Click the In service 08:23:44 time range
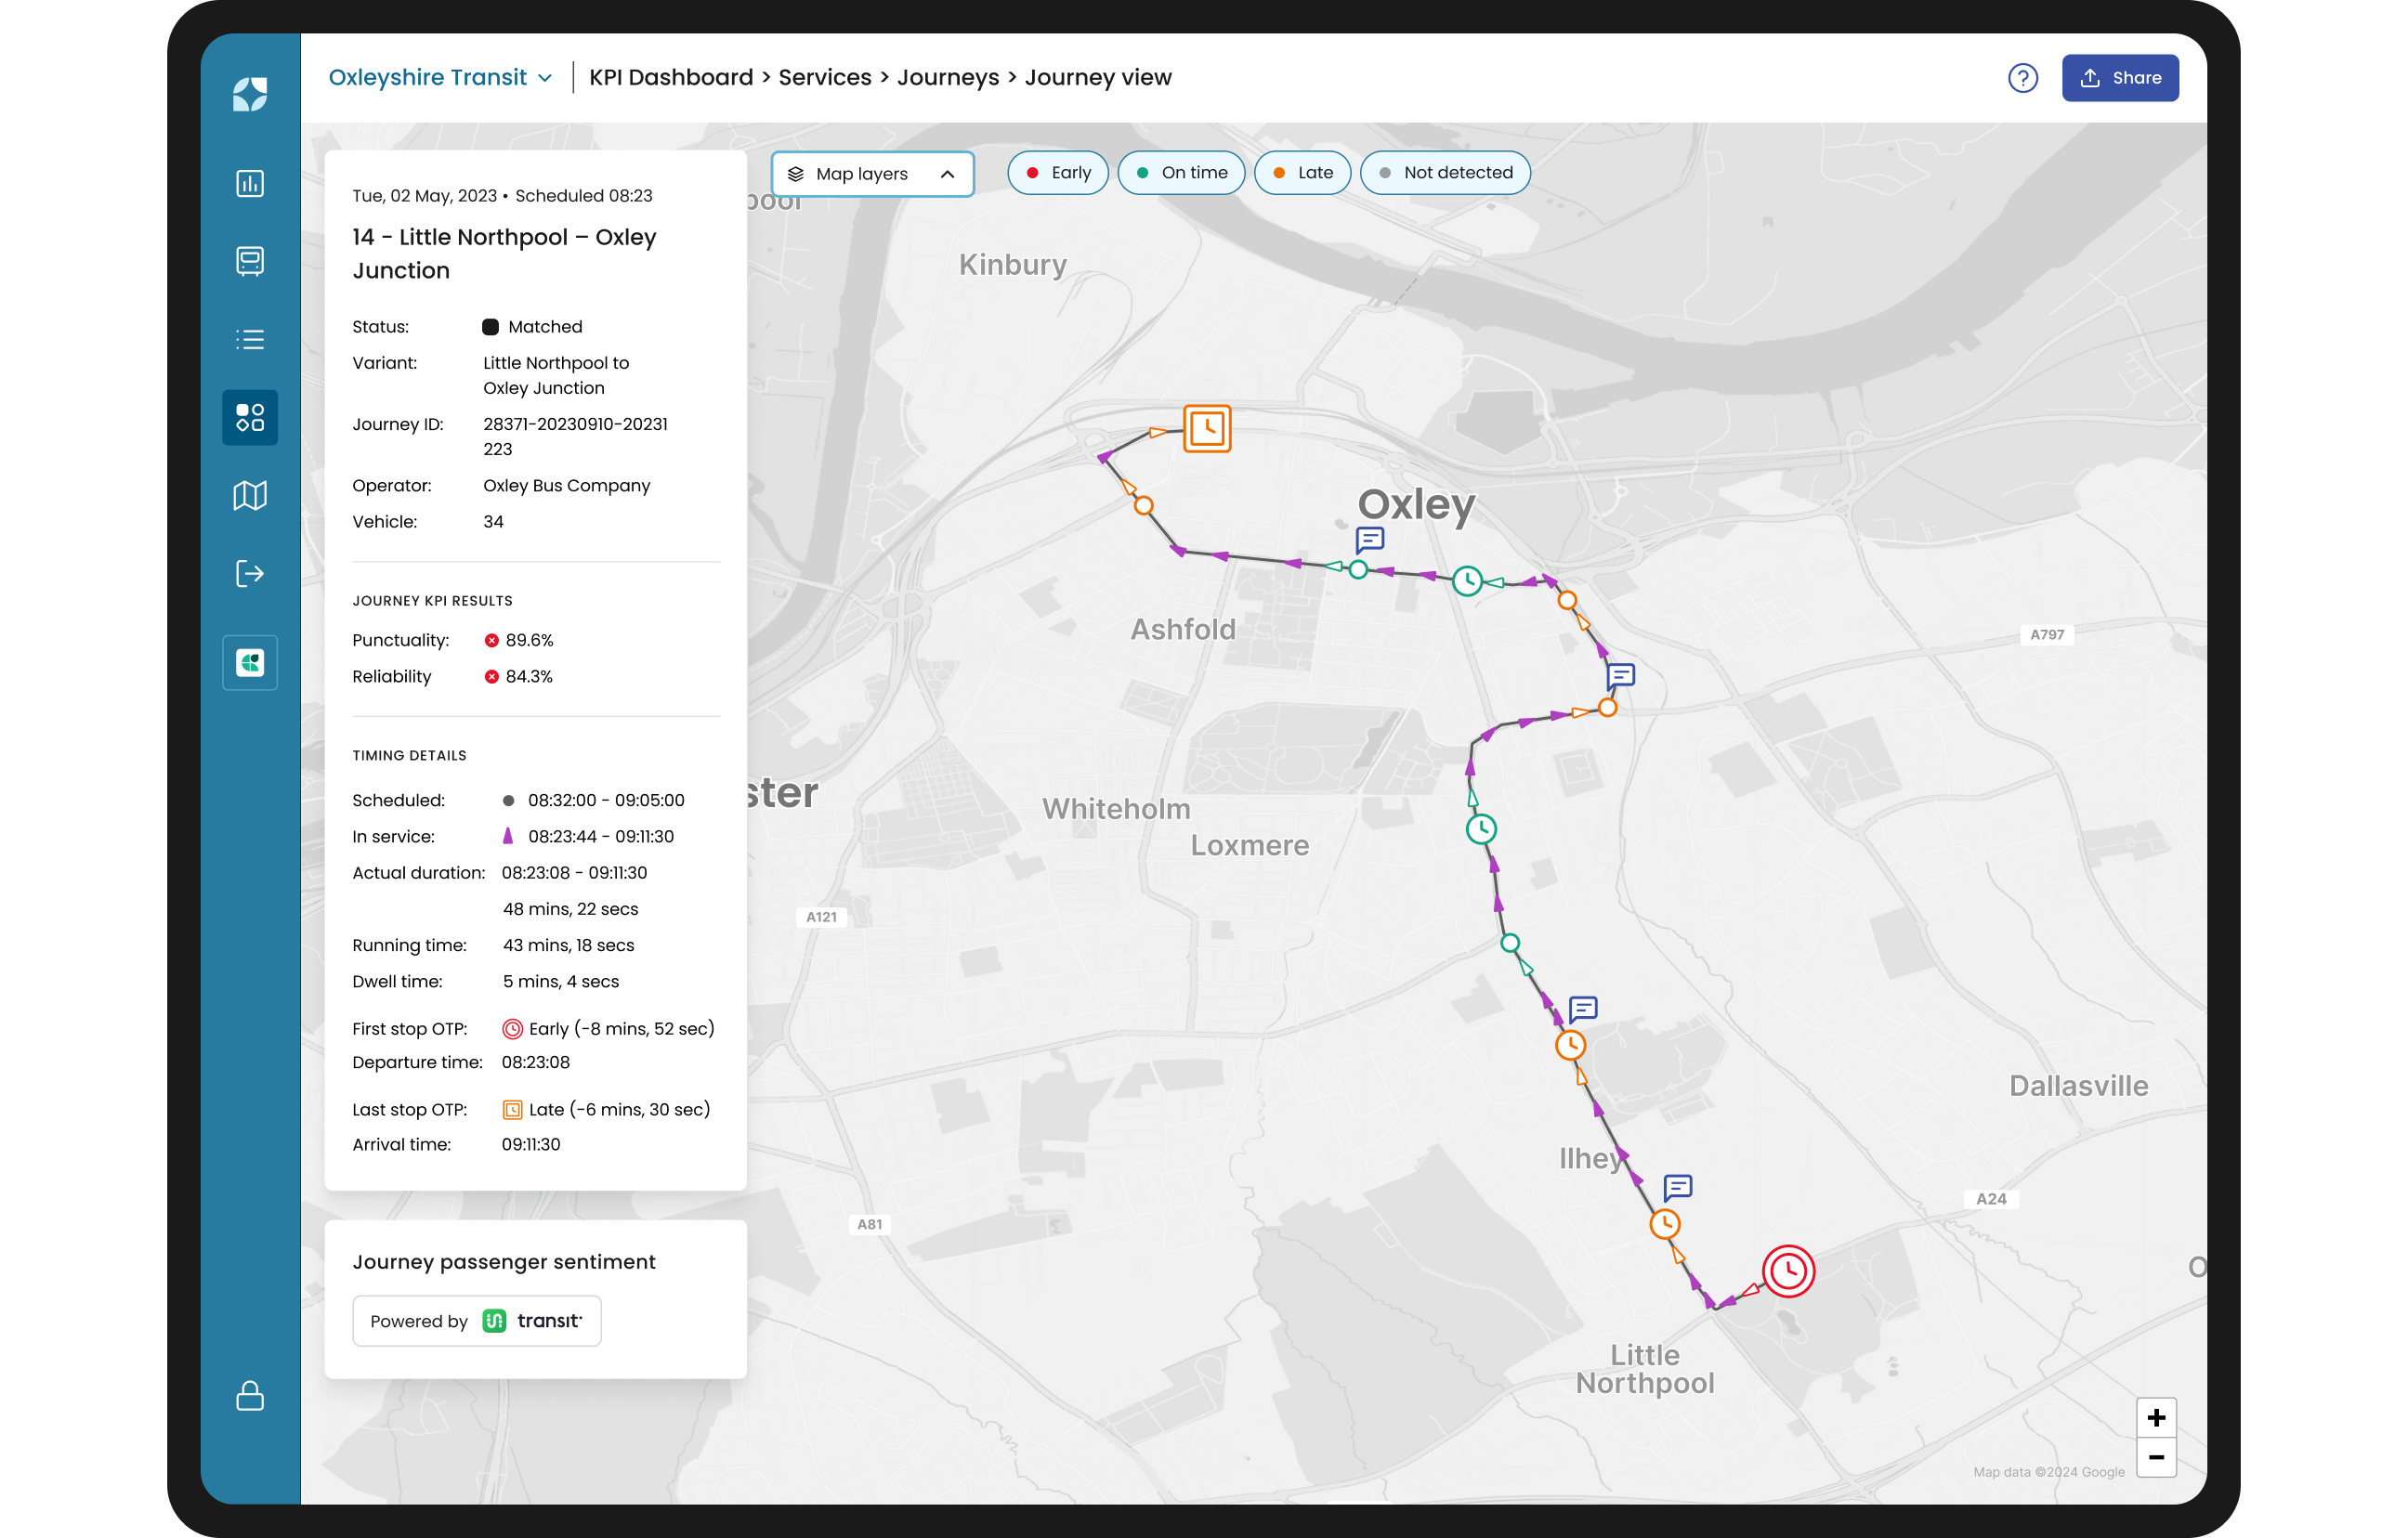Viewport: 2408px width, 1538px height. (601, 836)
